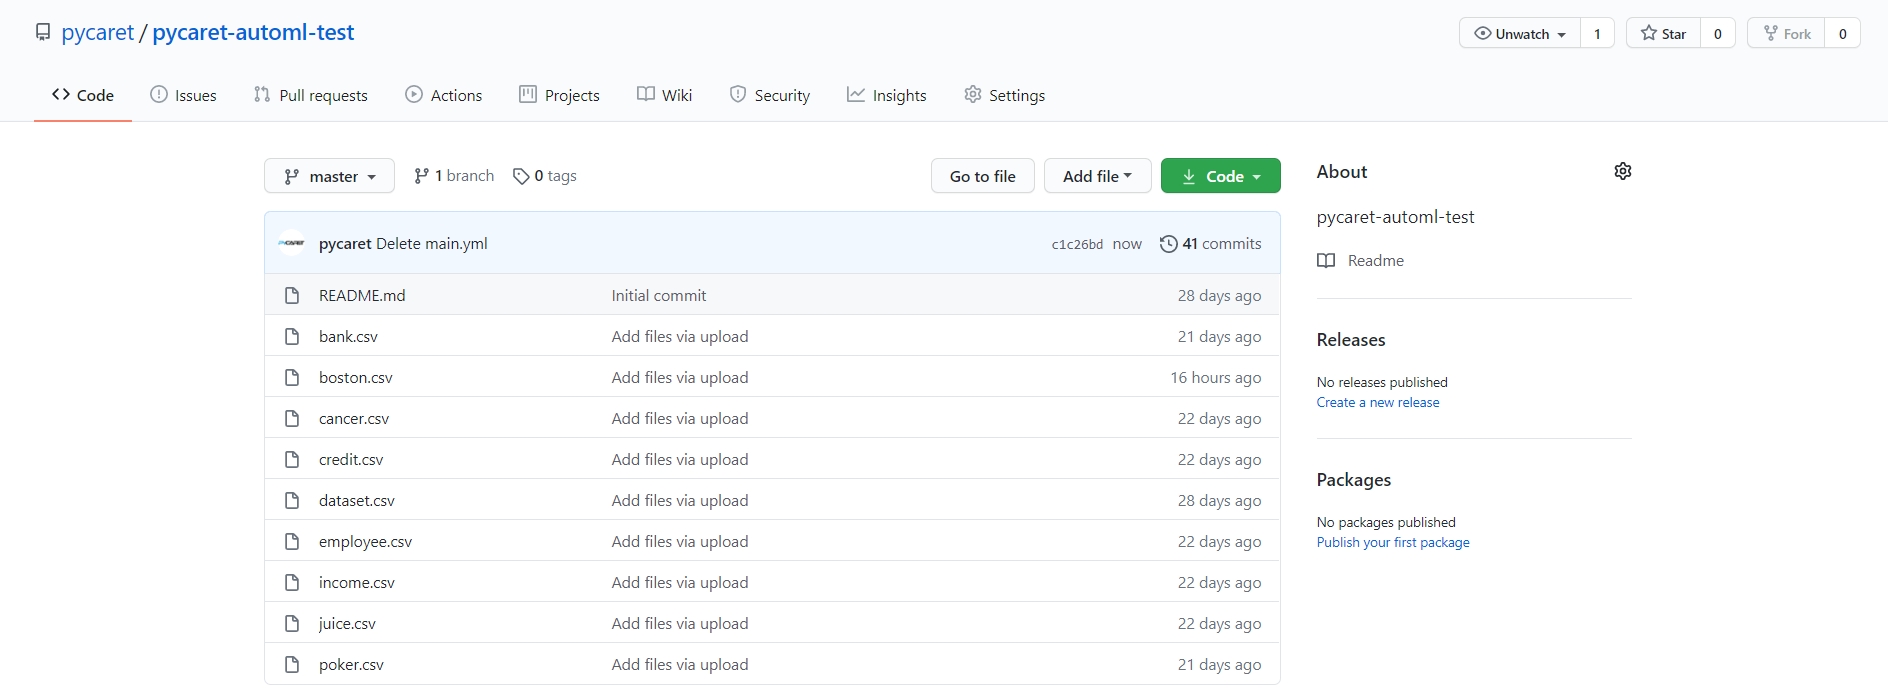
Task: Click the branch count icon
Action: coord(422,176)
